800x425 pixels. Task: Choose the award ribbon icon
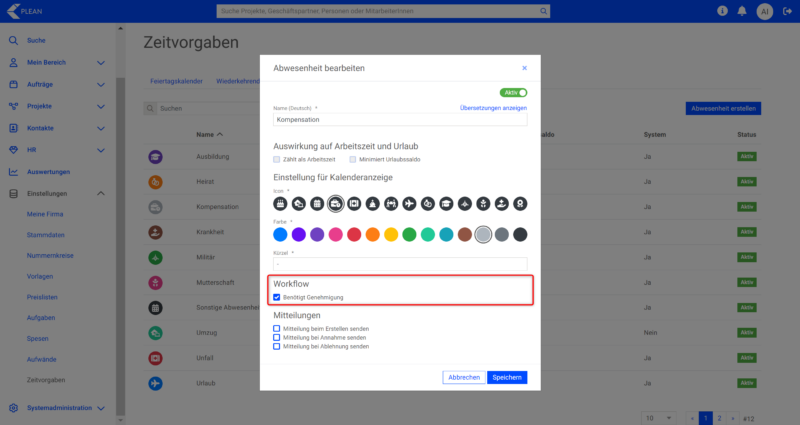520,204
